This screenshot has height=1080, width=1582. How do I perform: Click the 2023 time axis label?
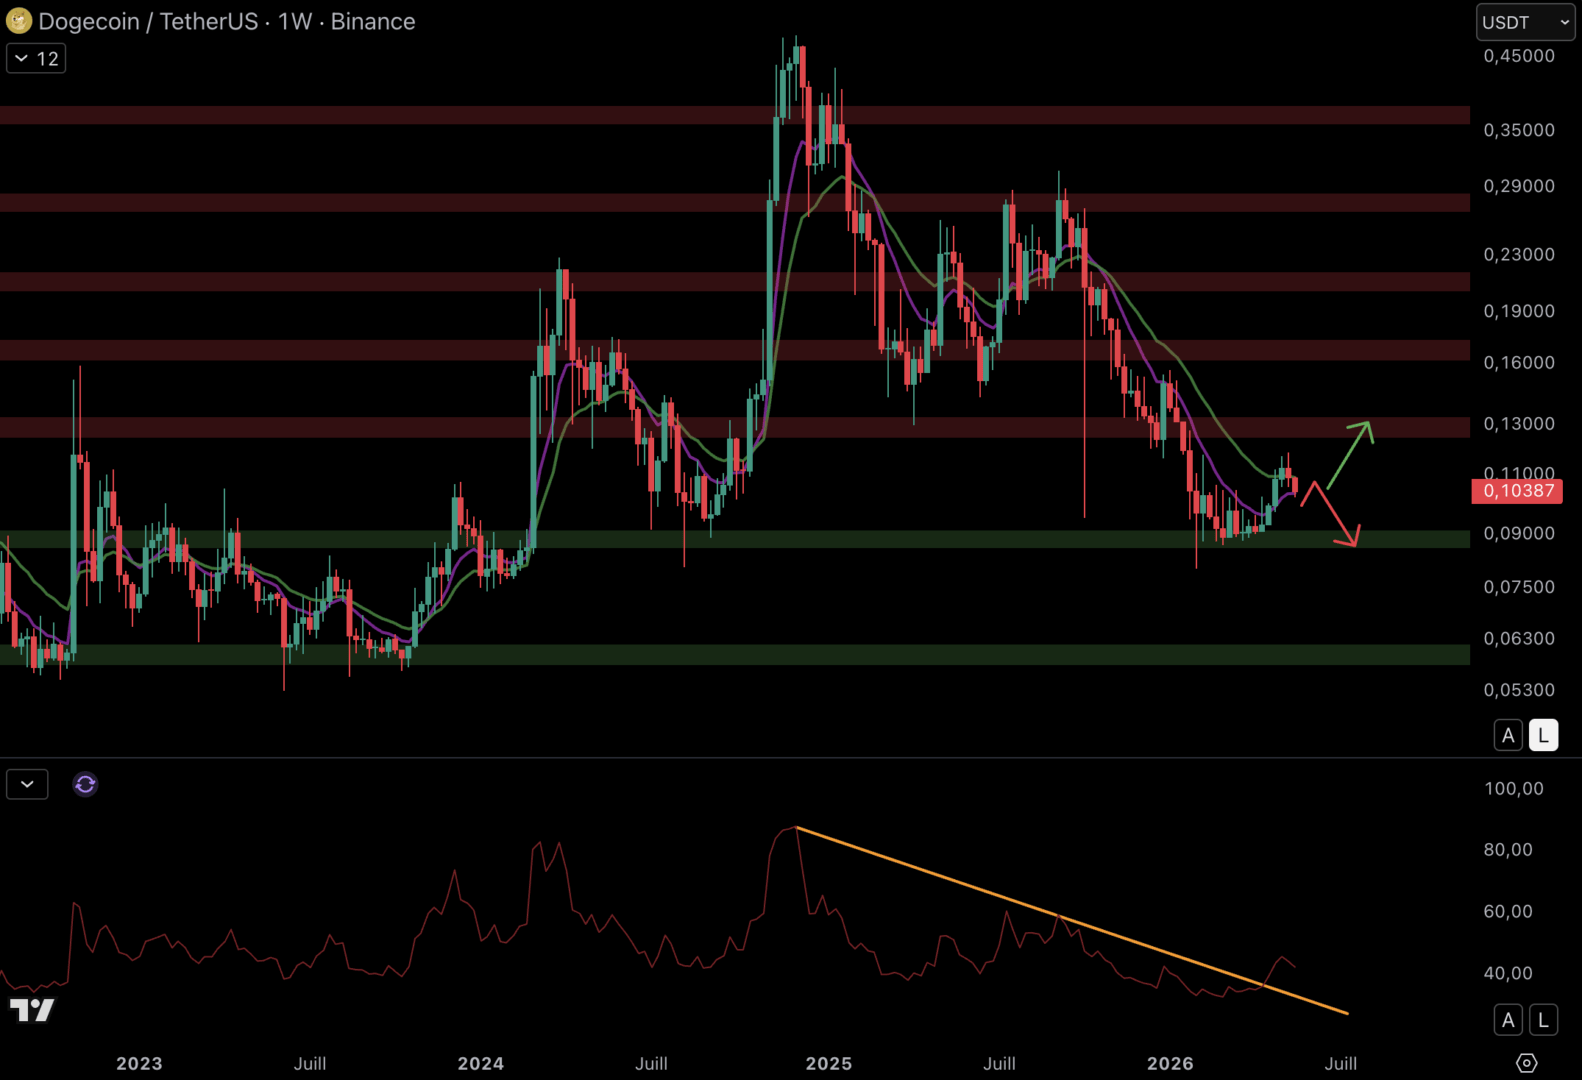(139, 1064)
